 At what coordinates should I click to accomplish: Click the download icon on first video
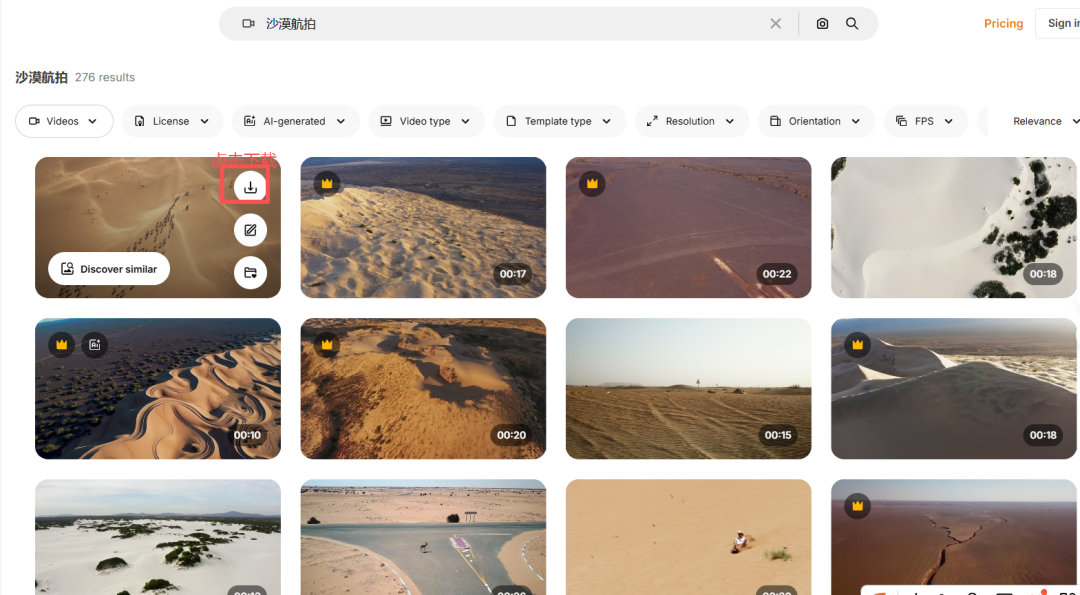coord(250,187)
